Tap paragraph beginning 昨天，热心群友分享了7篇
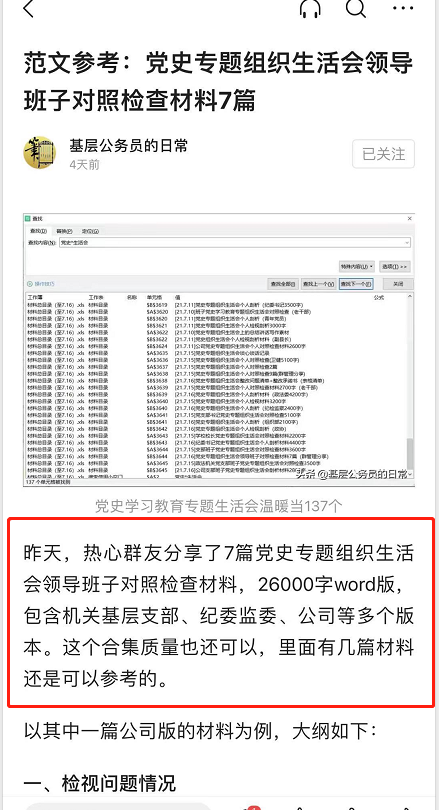Image resolution: width=439 pixels, height=810 pixels. [x=218, y=616]
